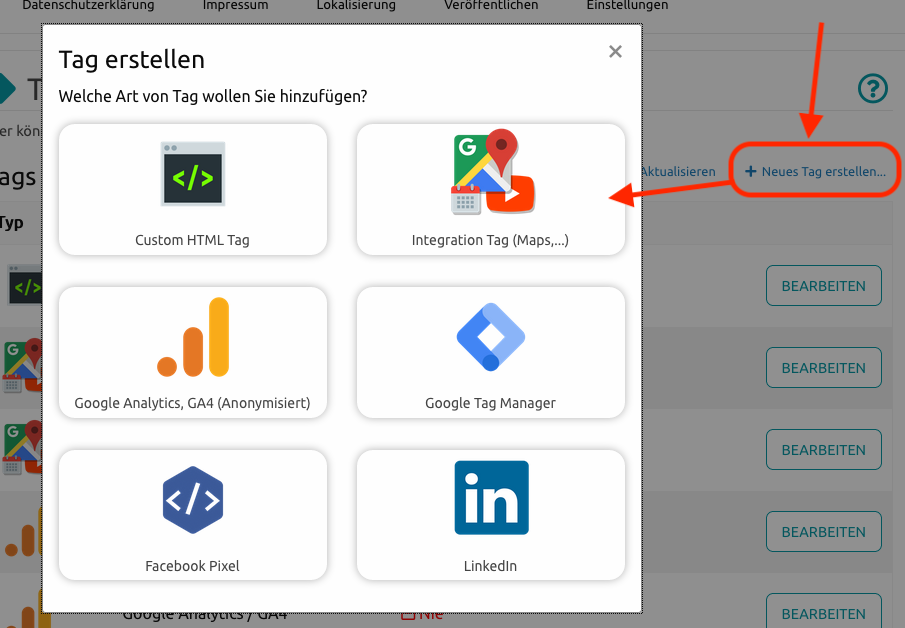Choose the Integration Tag maps icon
The height and width of the screenshot is (628, 905).
[x=490, y=173]
